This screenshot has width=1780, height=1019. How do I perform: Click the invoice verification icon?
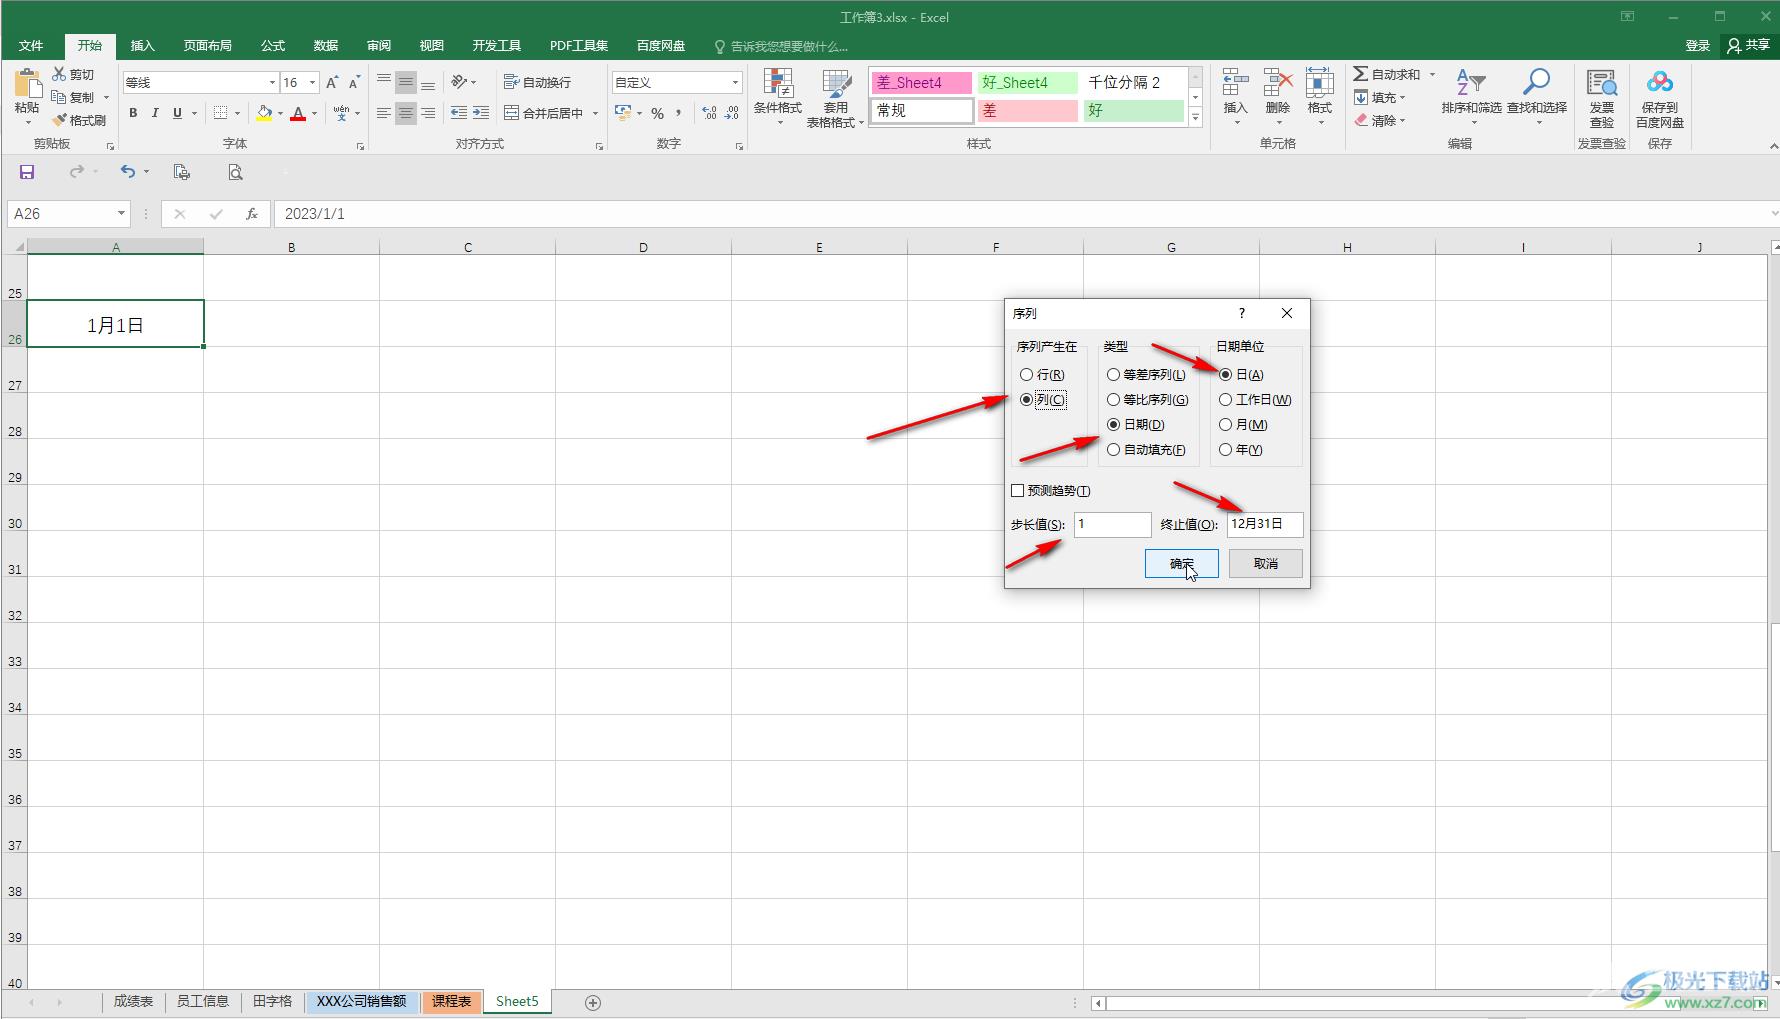[x=1602, y=83]
